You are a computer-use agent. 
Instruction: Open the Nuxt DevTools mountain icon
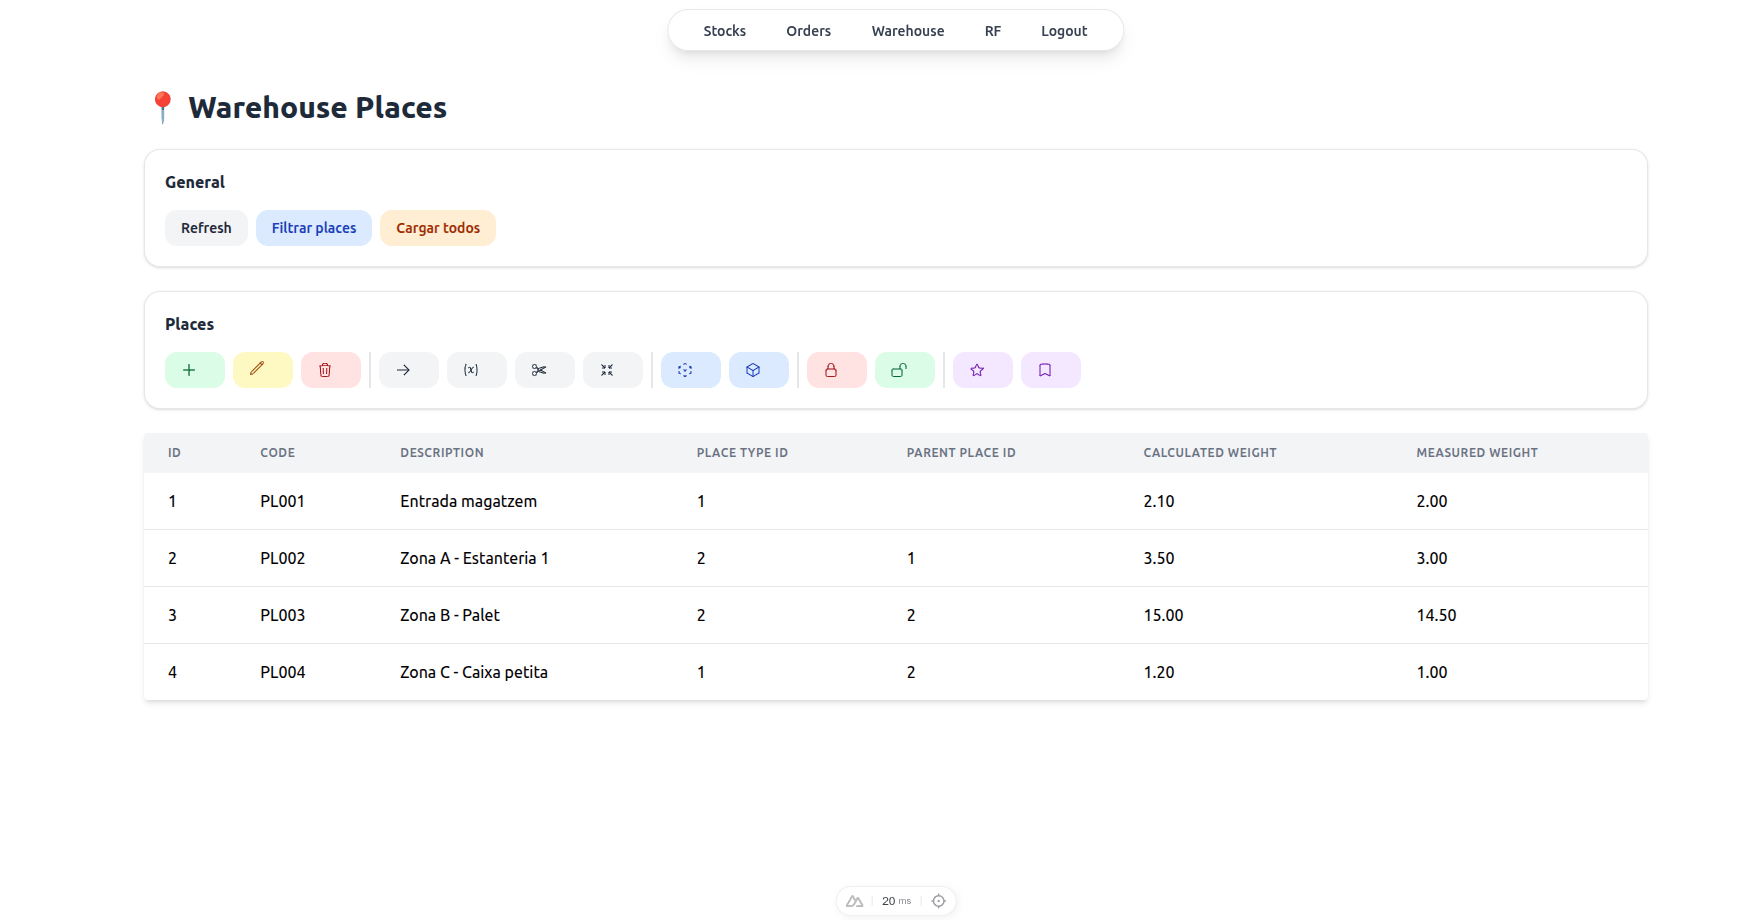[x=854, y=901]
